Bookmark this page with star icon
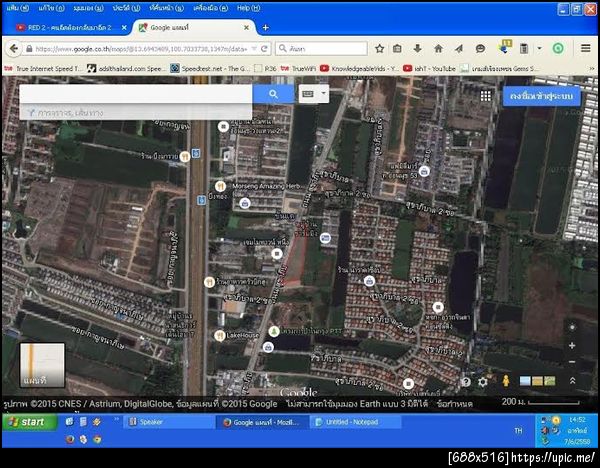Viewport: 600px width, 468px height. click(380, 49)
